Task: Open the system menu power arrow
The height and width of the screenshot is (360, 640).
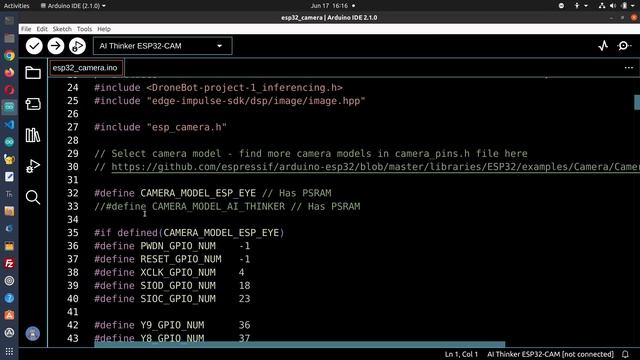Action: (634, 6)
